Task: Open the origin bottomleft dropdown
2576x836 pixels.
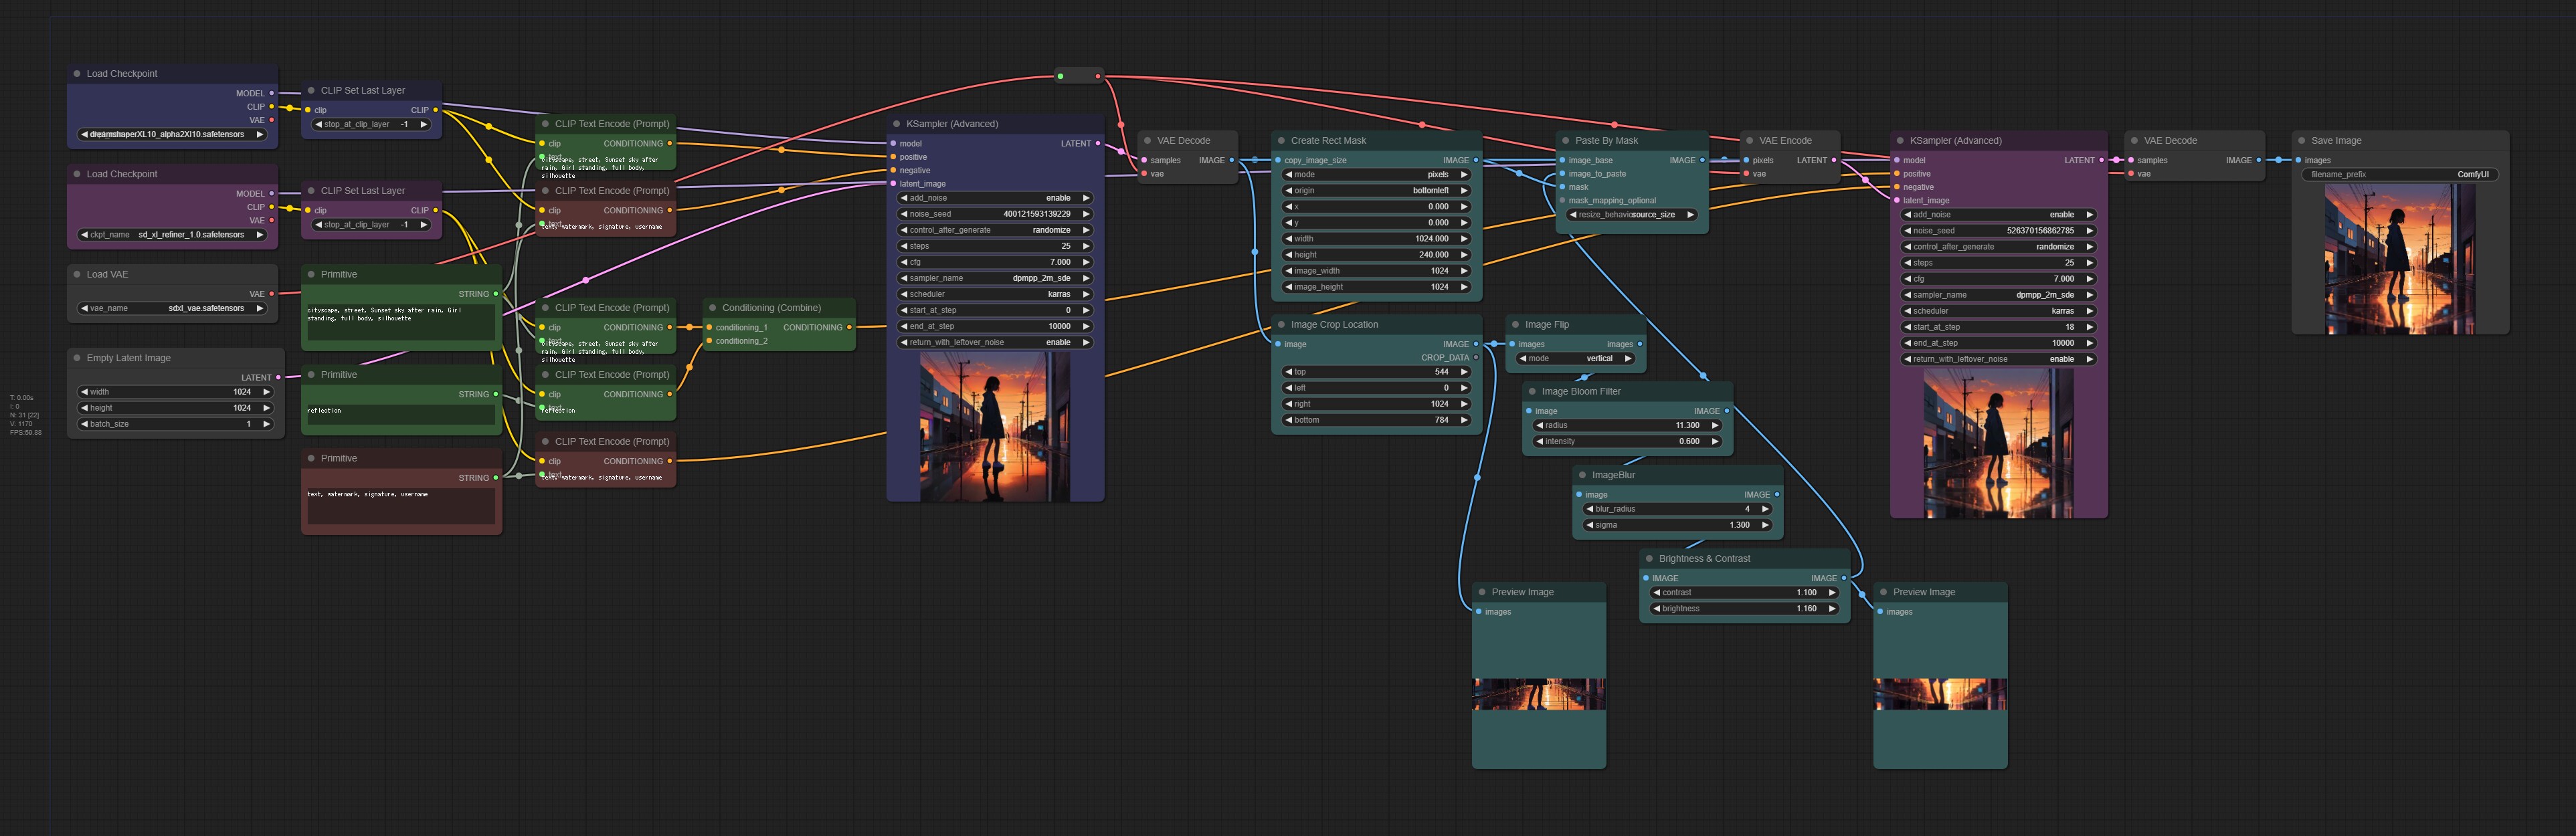Action: point(1376,191)
